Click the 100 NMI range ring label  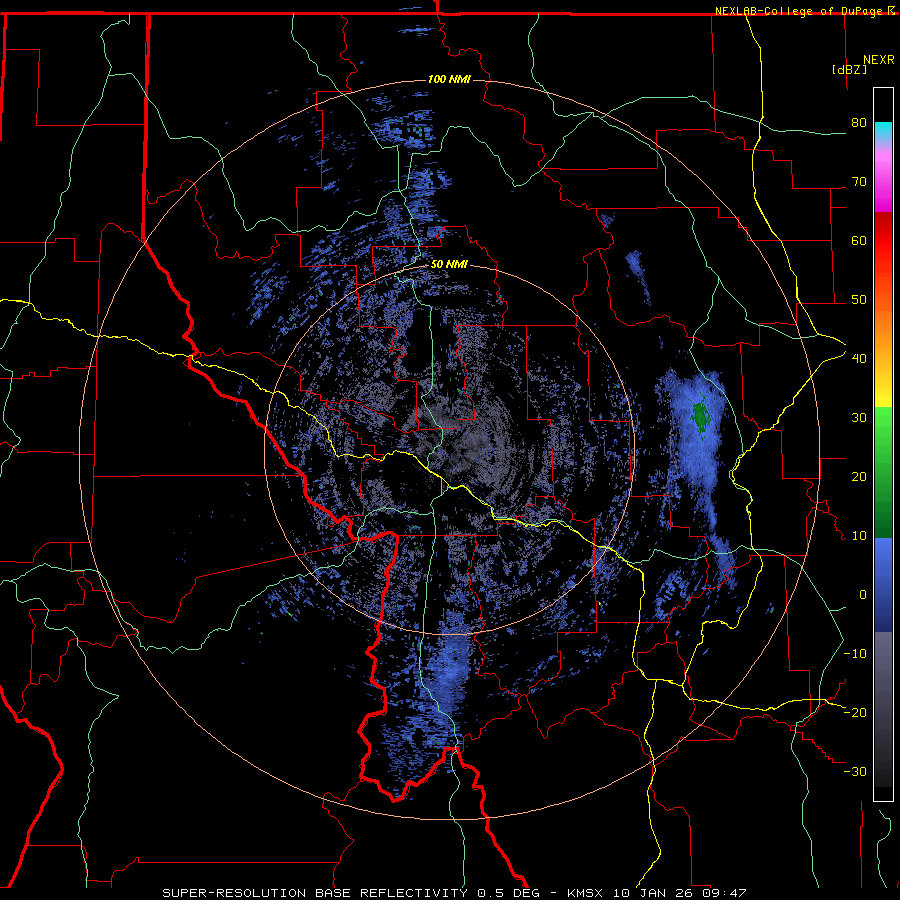[449, 79]
